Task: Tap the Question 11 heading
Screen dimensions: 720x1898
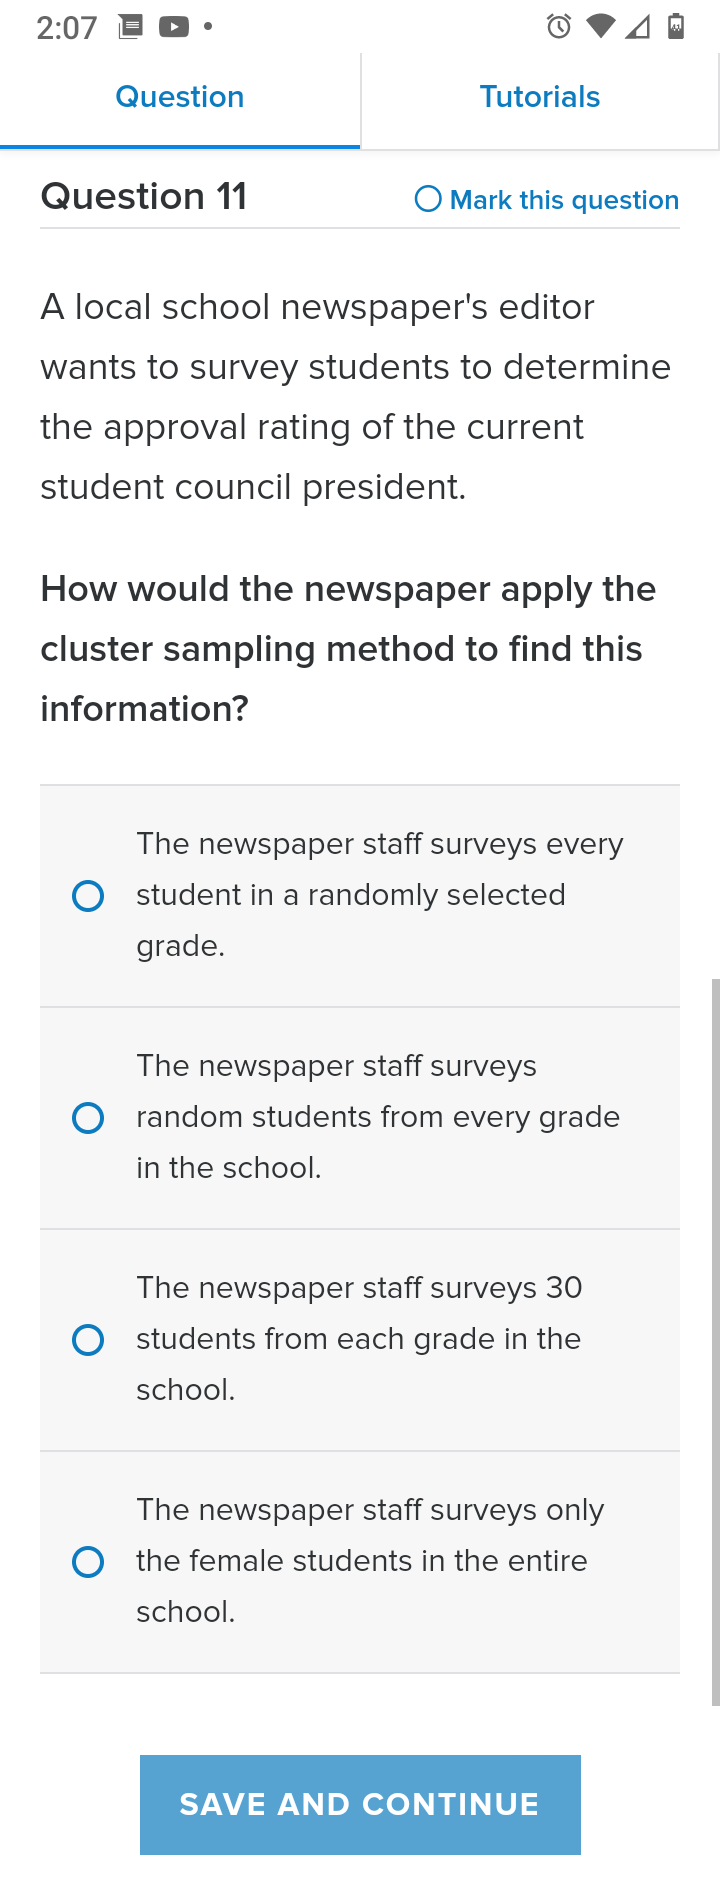Action: (144, 196)
